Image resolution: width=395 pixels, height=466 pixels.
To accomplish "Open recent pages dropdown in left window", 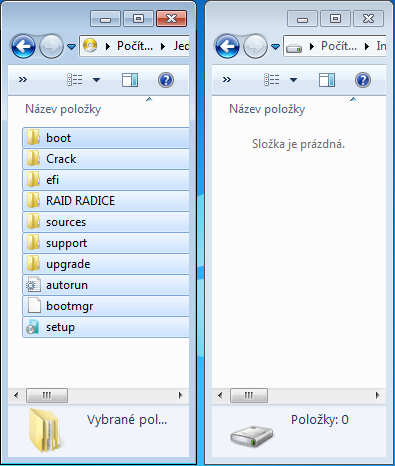I will point(71,47).
